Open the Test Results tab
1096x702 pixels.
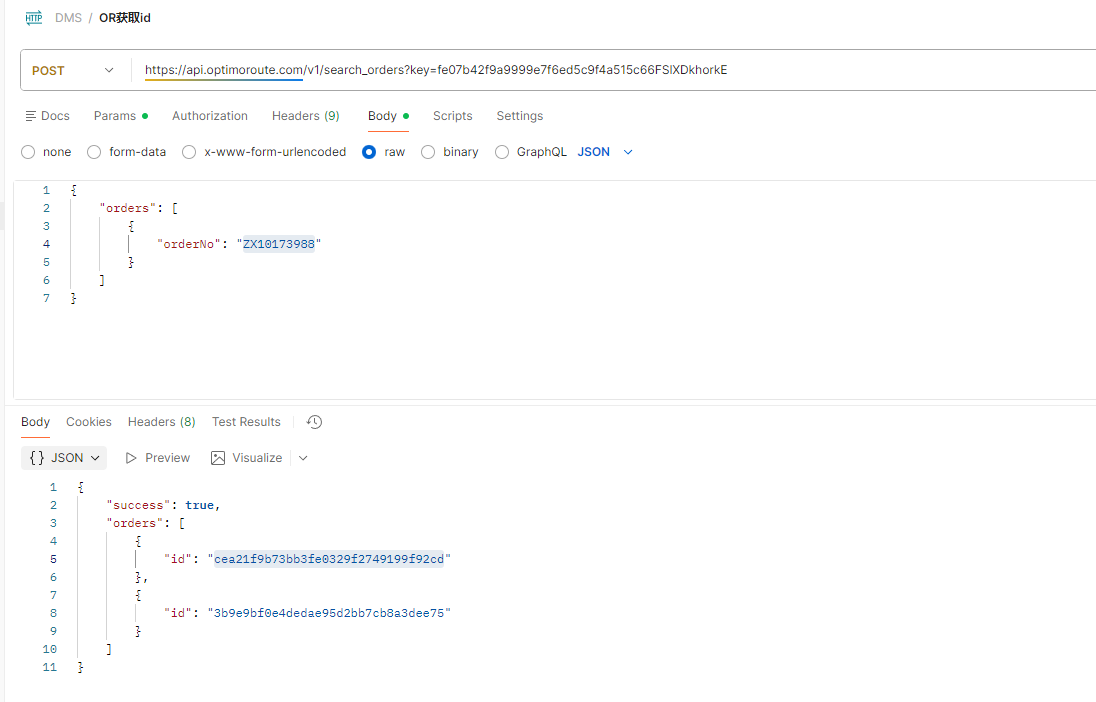[246, 422]
